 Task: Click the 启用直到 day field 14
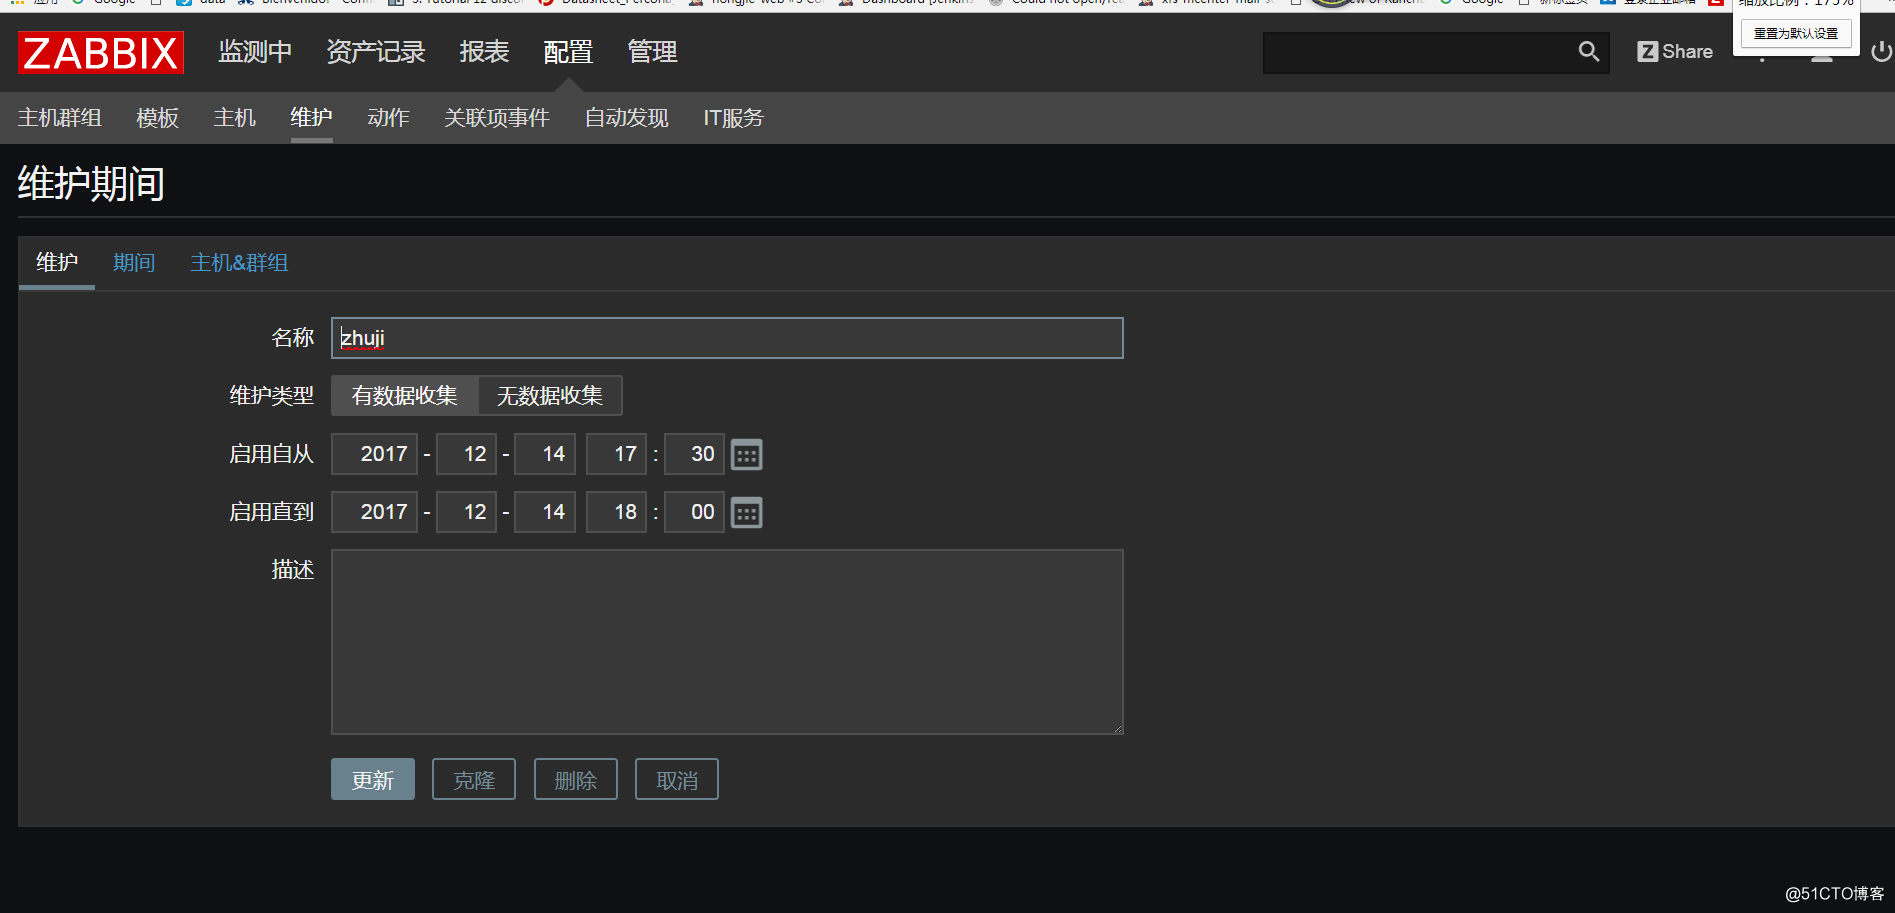coord(545,513)
